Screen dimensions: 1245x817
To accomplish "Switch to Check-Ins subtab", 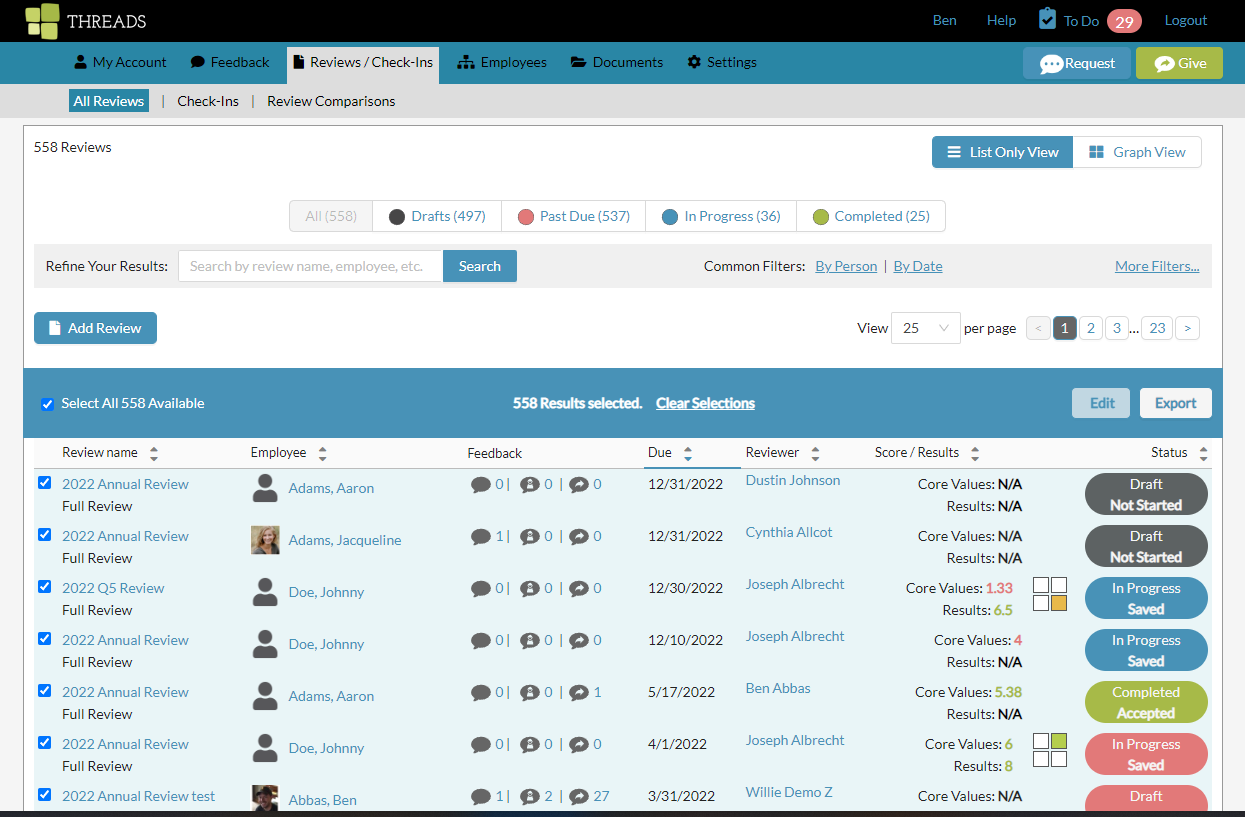I will coord(208,101).
